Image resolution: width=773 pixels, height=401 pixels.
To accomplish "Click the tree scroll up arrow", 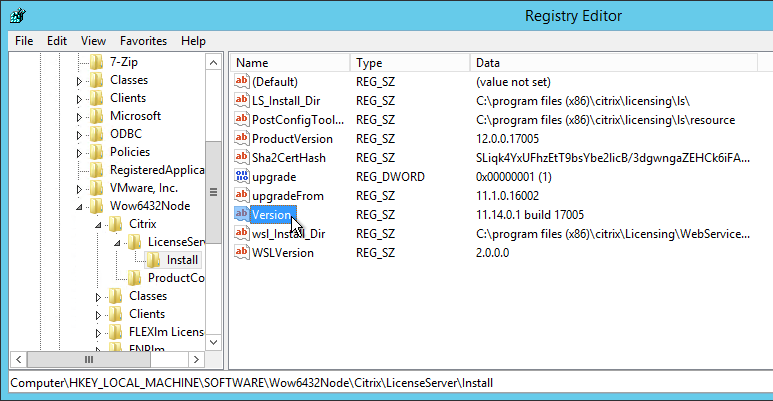I will click(x=213, y=63).
